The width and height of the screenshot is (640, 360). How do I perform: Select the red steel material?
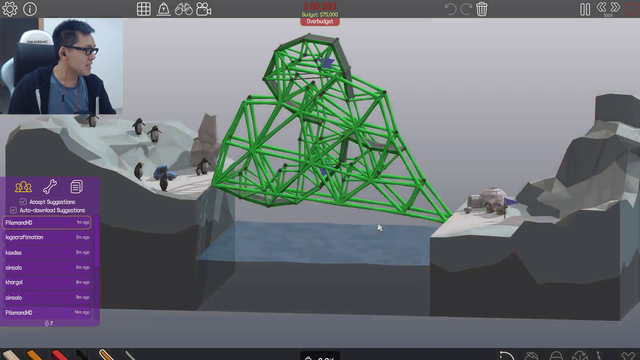click(59, 355)
